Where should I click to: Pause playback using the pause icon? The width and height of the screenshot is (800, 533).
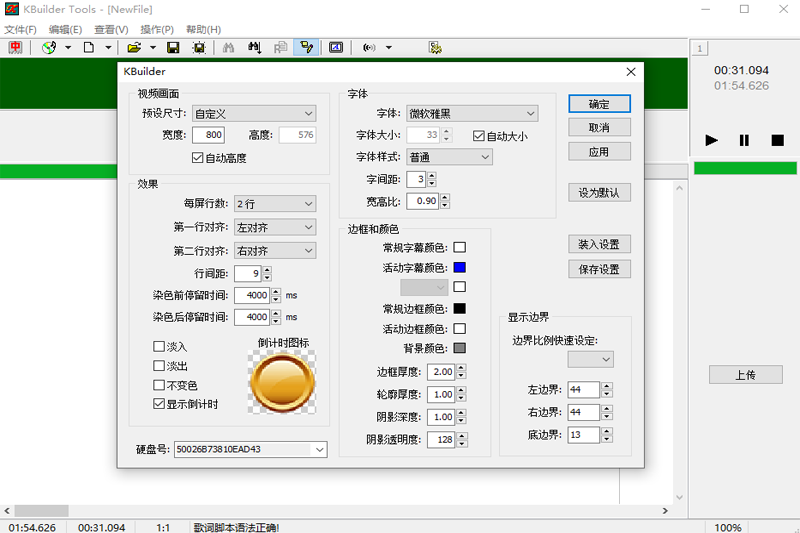(744, 140)
